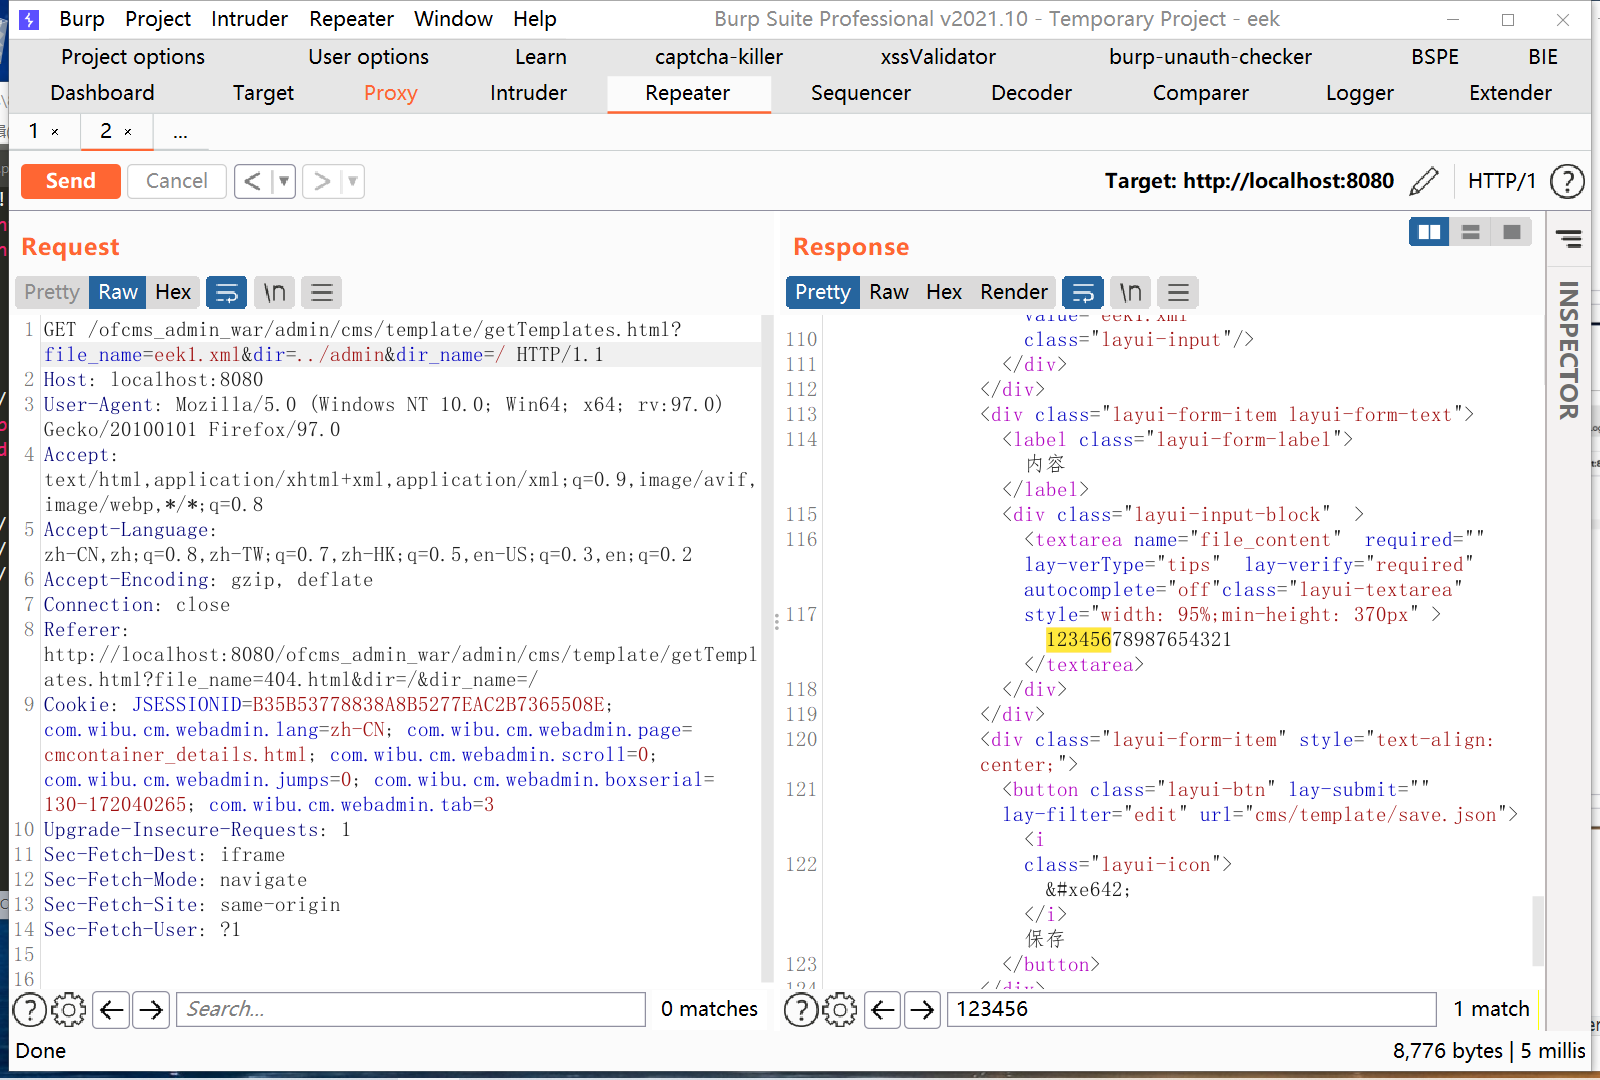The width and height of the screenshot is (1600, 1080).
Task: Jump to previous Request search match
Action: point(112,1010)
